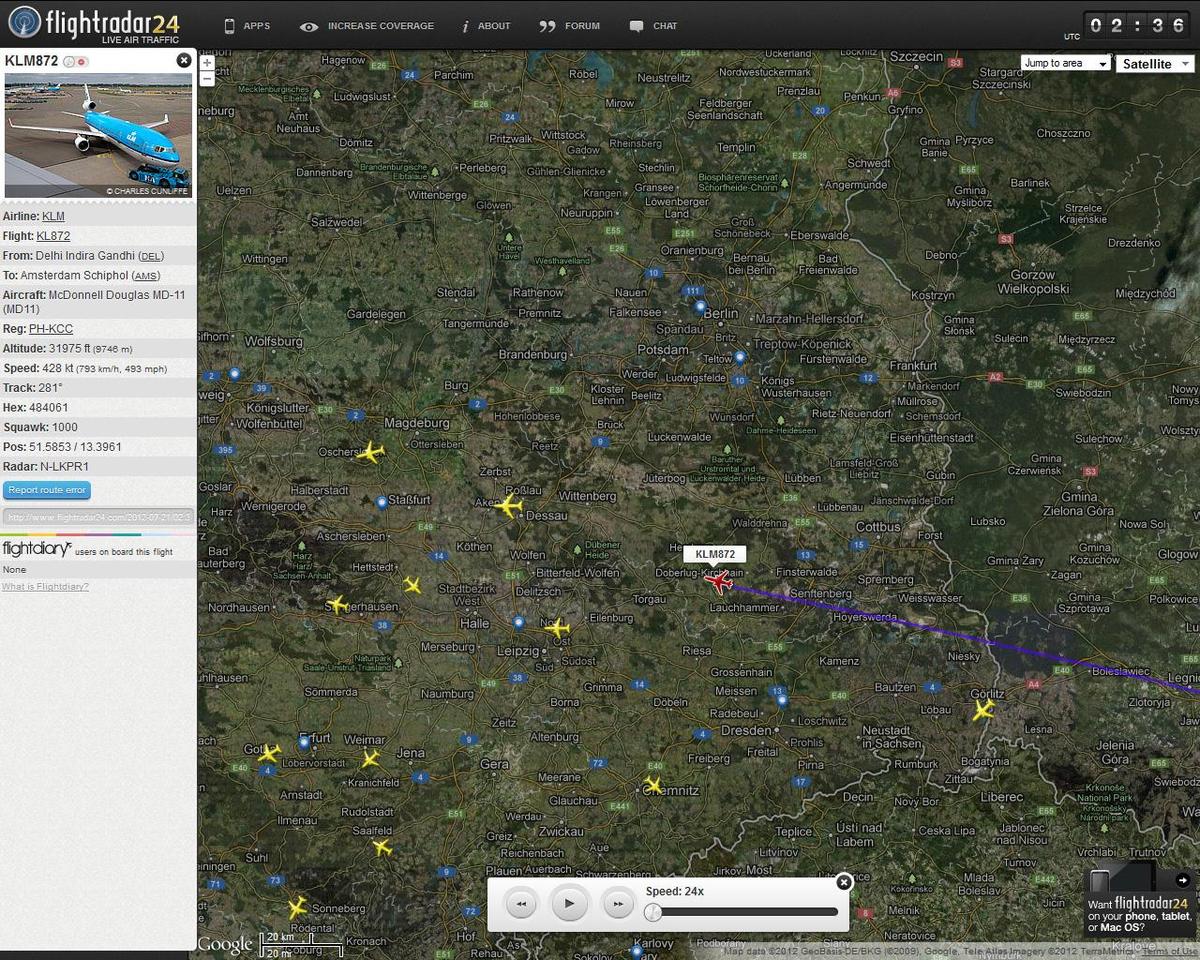The height and width of the screenshot is (960, 1200).
Task: Select the yellow plane near Saalfeld
Action: [382, 848]
